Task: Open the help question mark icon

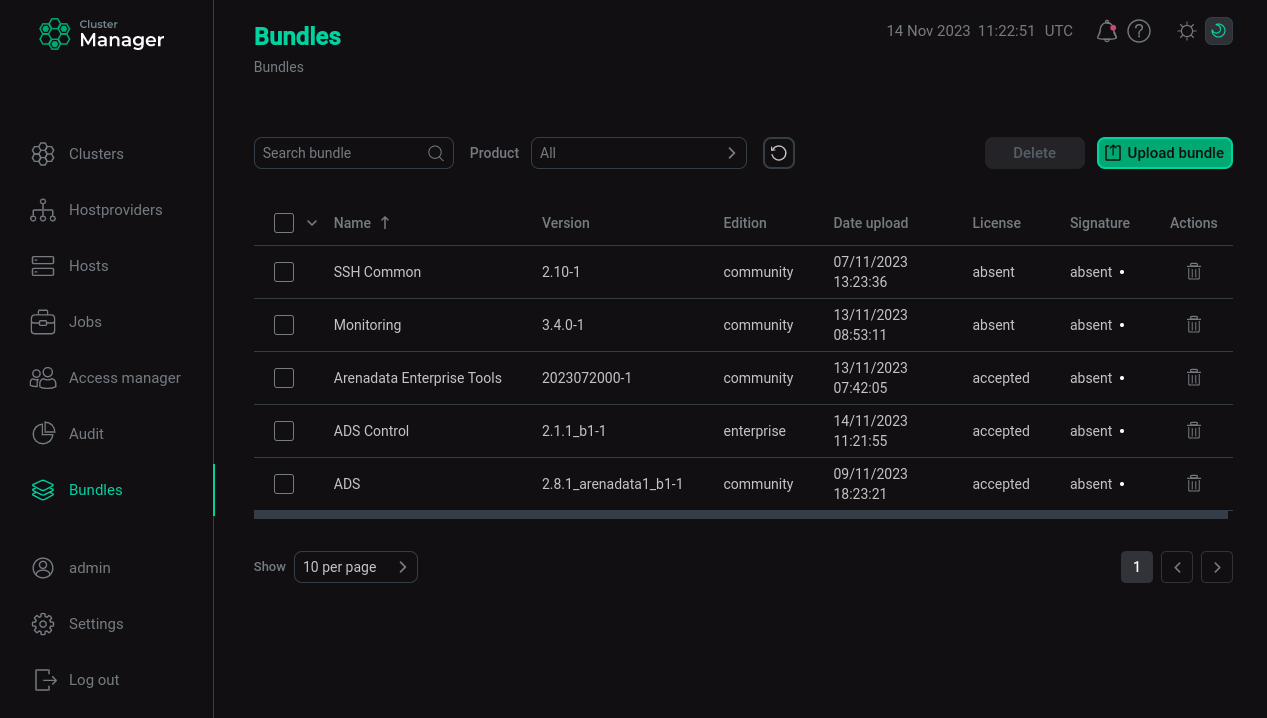Action: pyautogui.click(x=1139, y=31)
